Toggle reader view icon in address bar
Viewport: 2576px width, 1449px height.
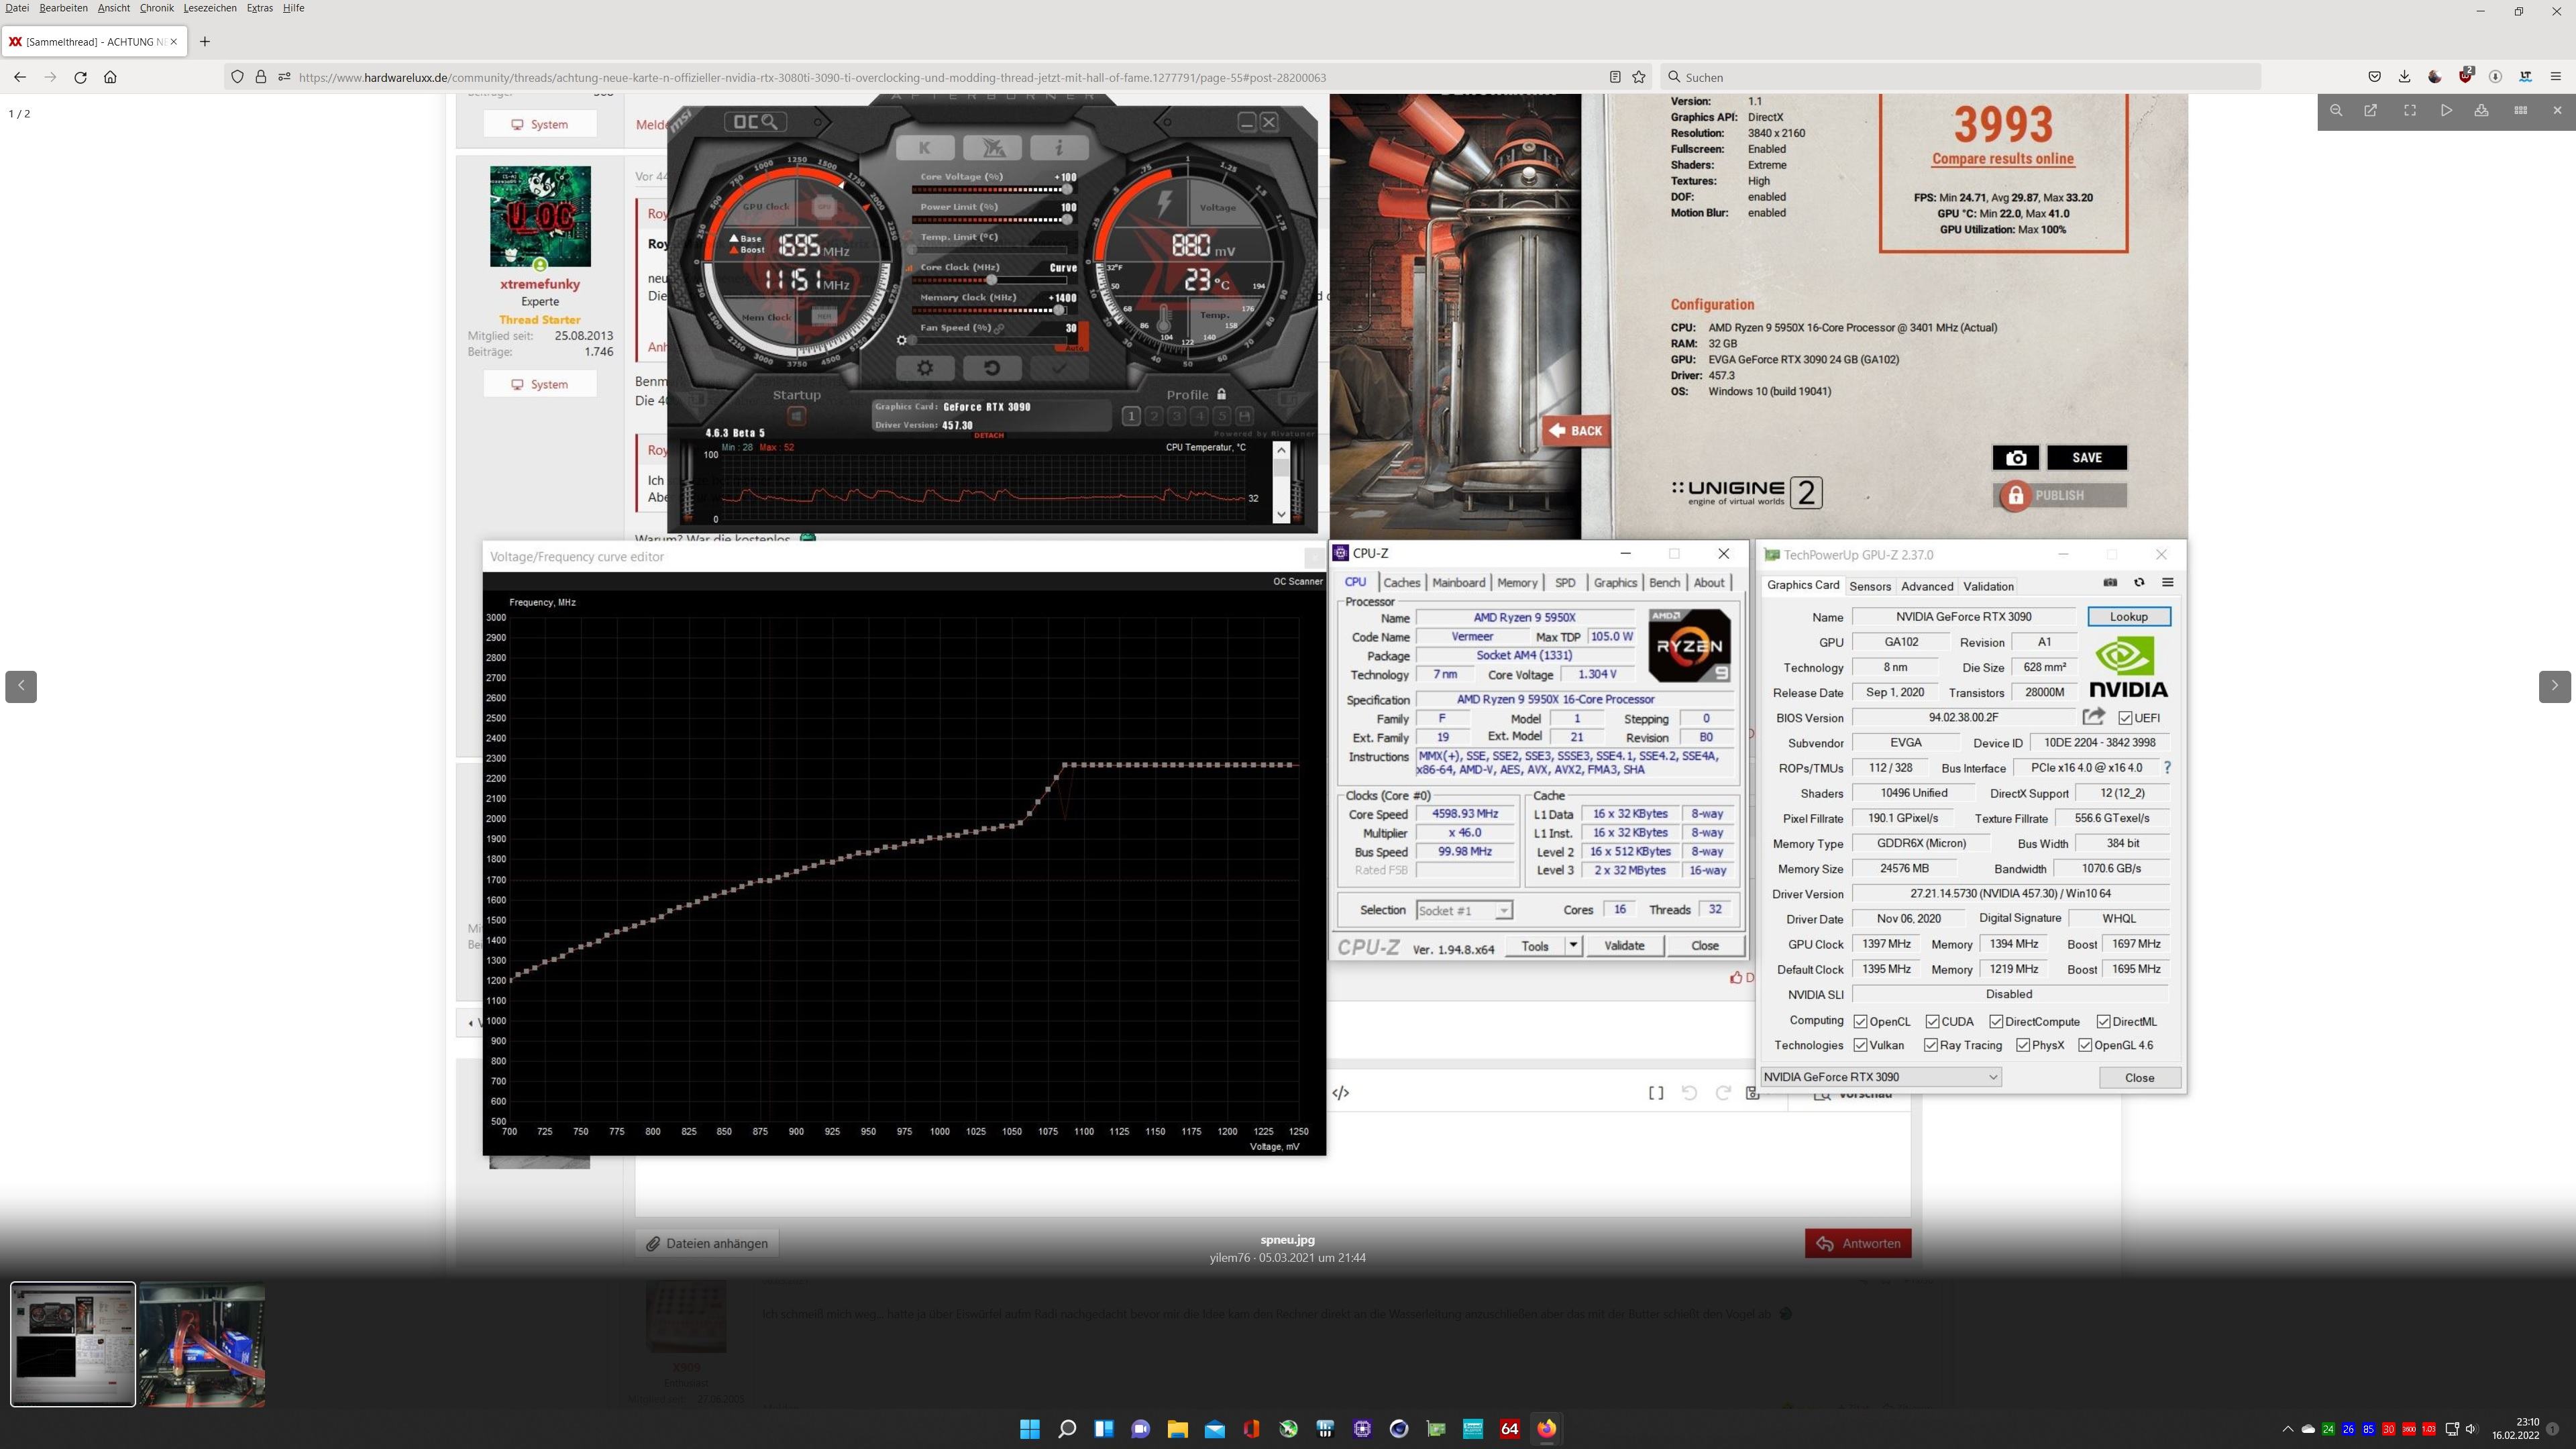[1614, 77]
